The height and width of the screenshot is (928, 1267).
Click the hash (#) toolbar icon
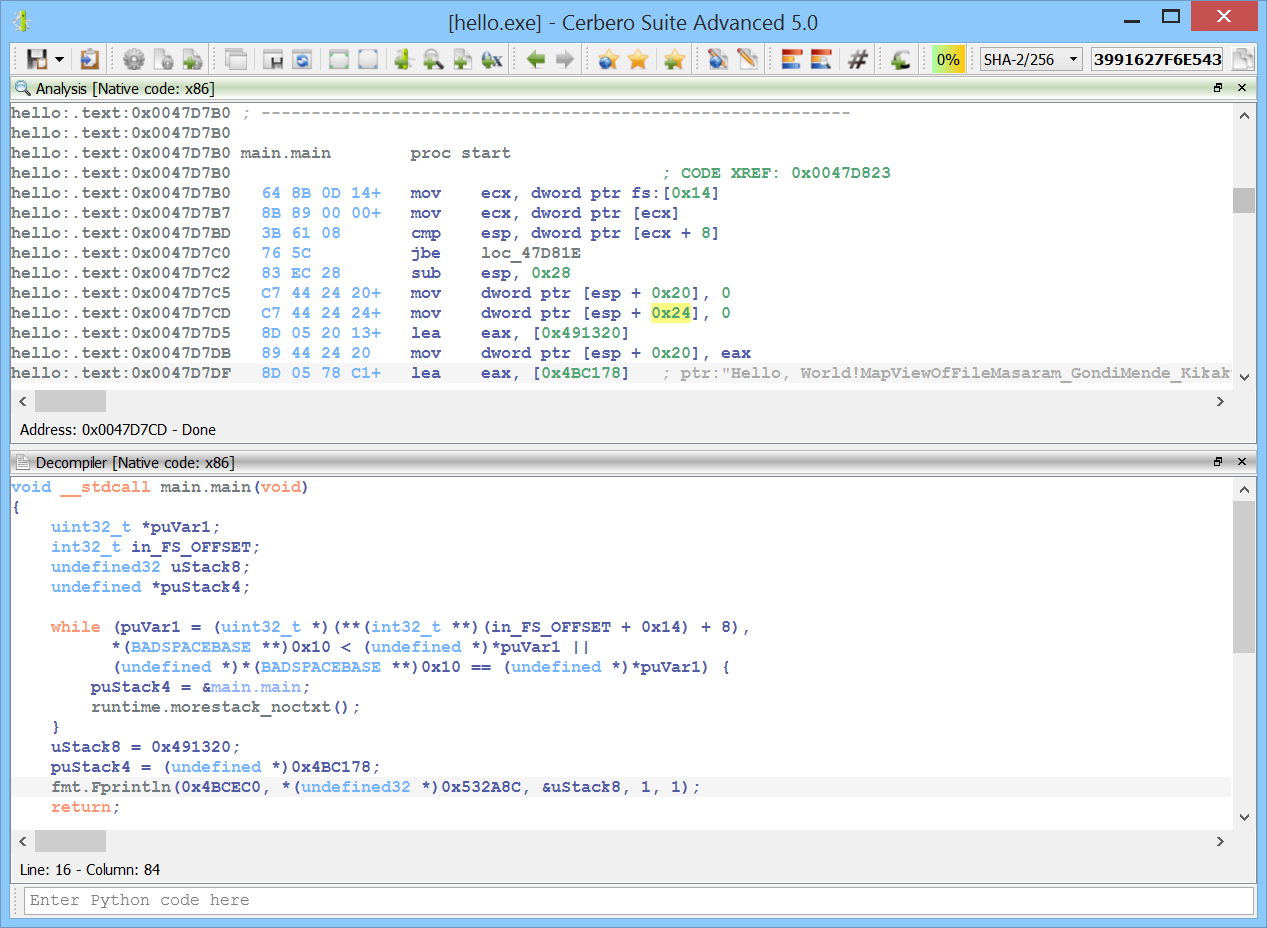click(x=857, y=59)
